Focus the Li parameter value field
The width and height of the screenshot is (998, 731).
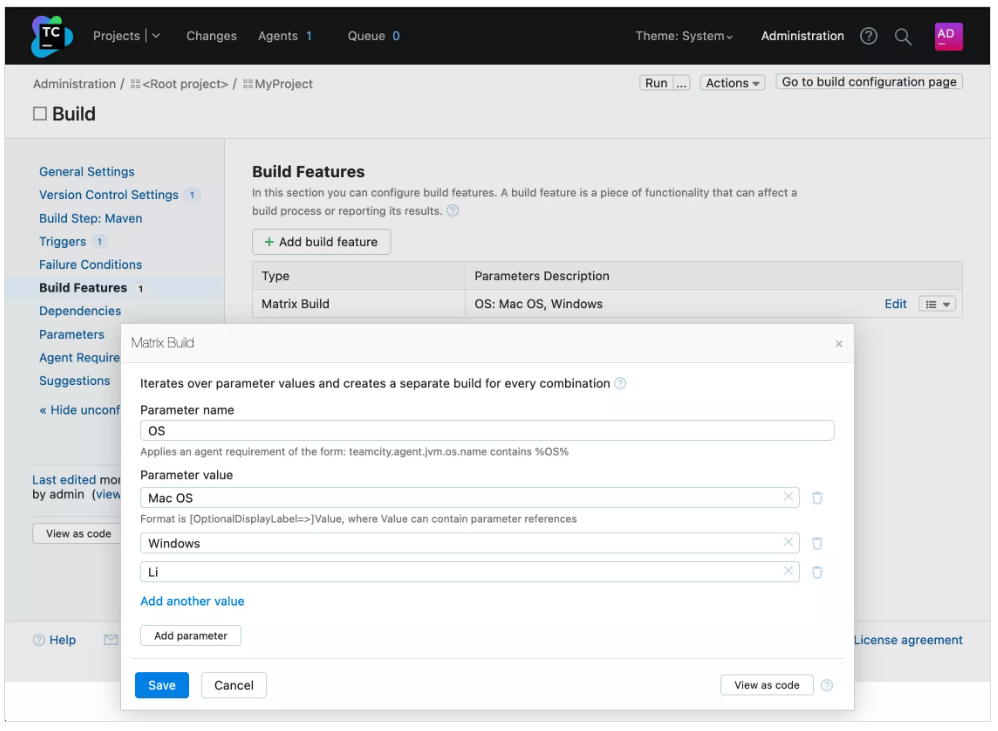[470, 572]
